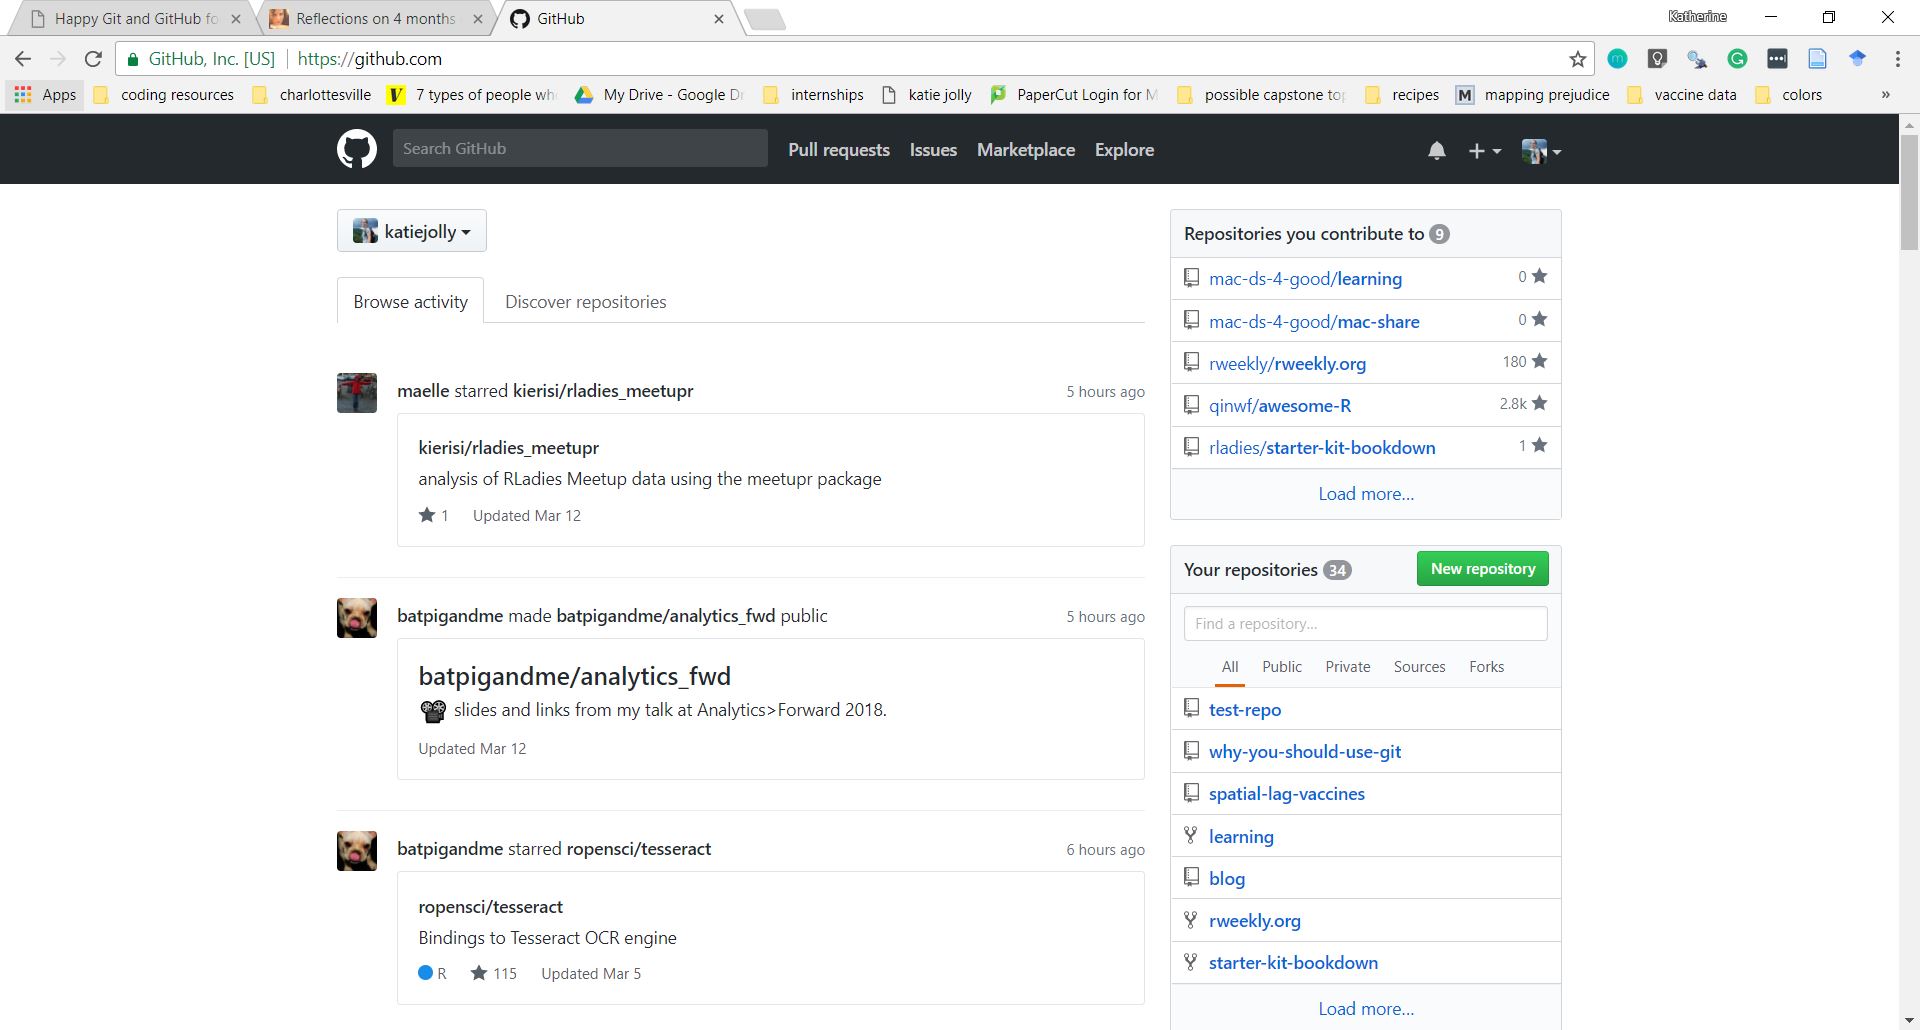Open the coding resources bookmark folder
1920x1030 pixels.
pos(163,95)
